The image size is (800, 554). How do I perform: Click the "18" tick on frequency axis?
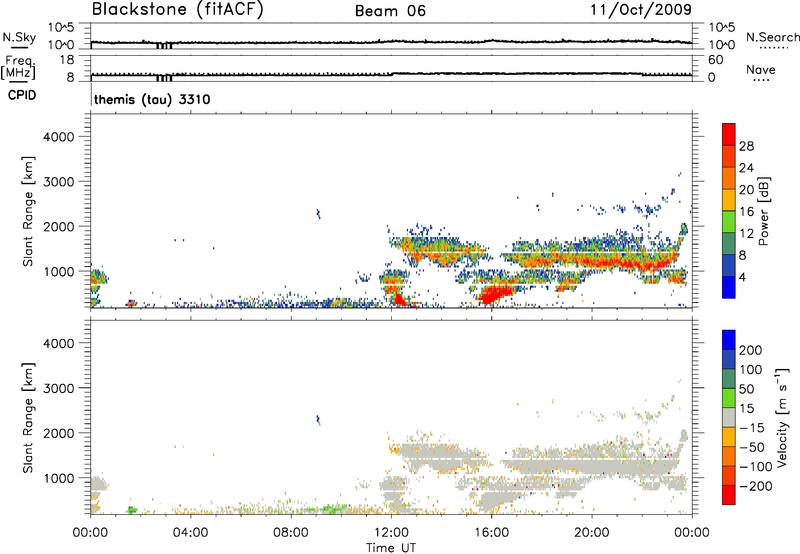coord(67,60)
